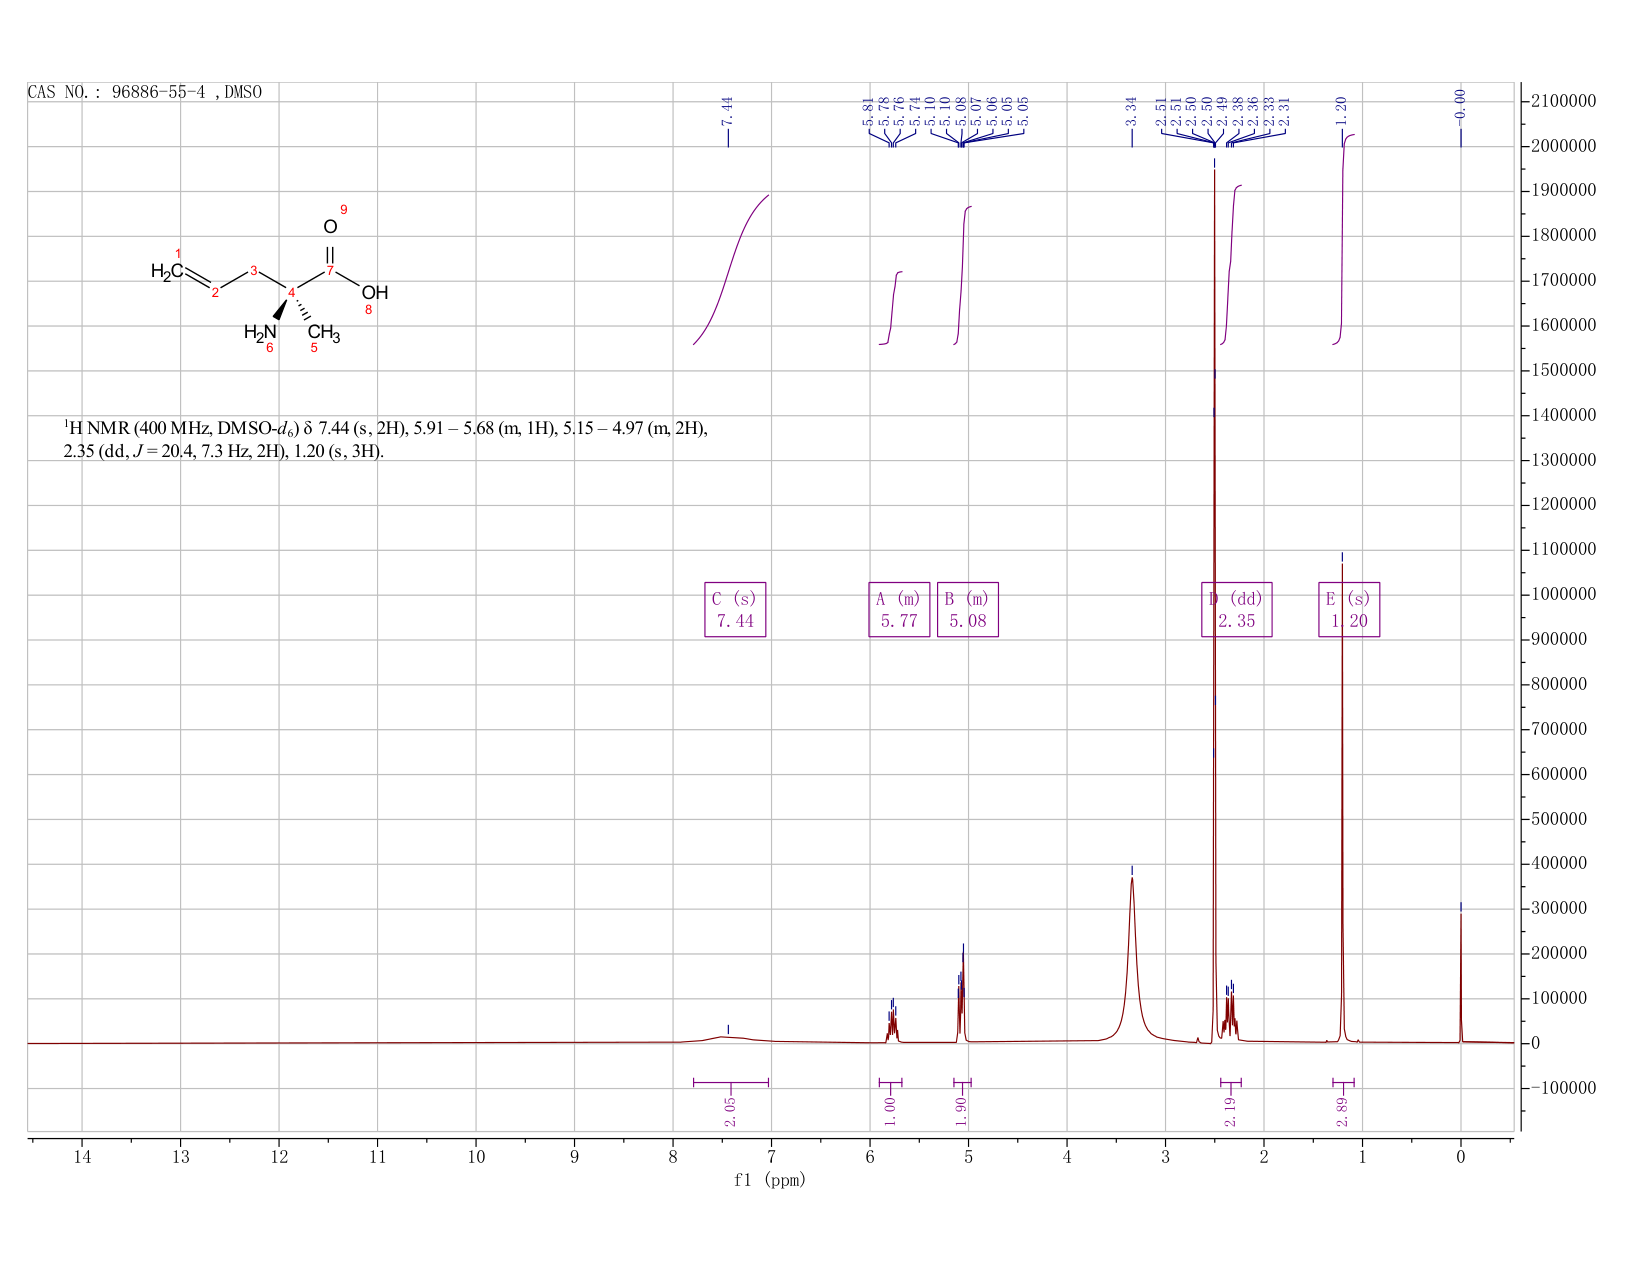
Task: Click the integral curve above 7.44 peak
Action: tap(731, 269)
